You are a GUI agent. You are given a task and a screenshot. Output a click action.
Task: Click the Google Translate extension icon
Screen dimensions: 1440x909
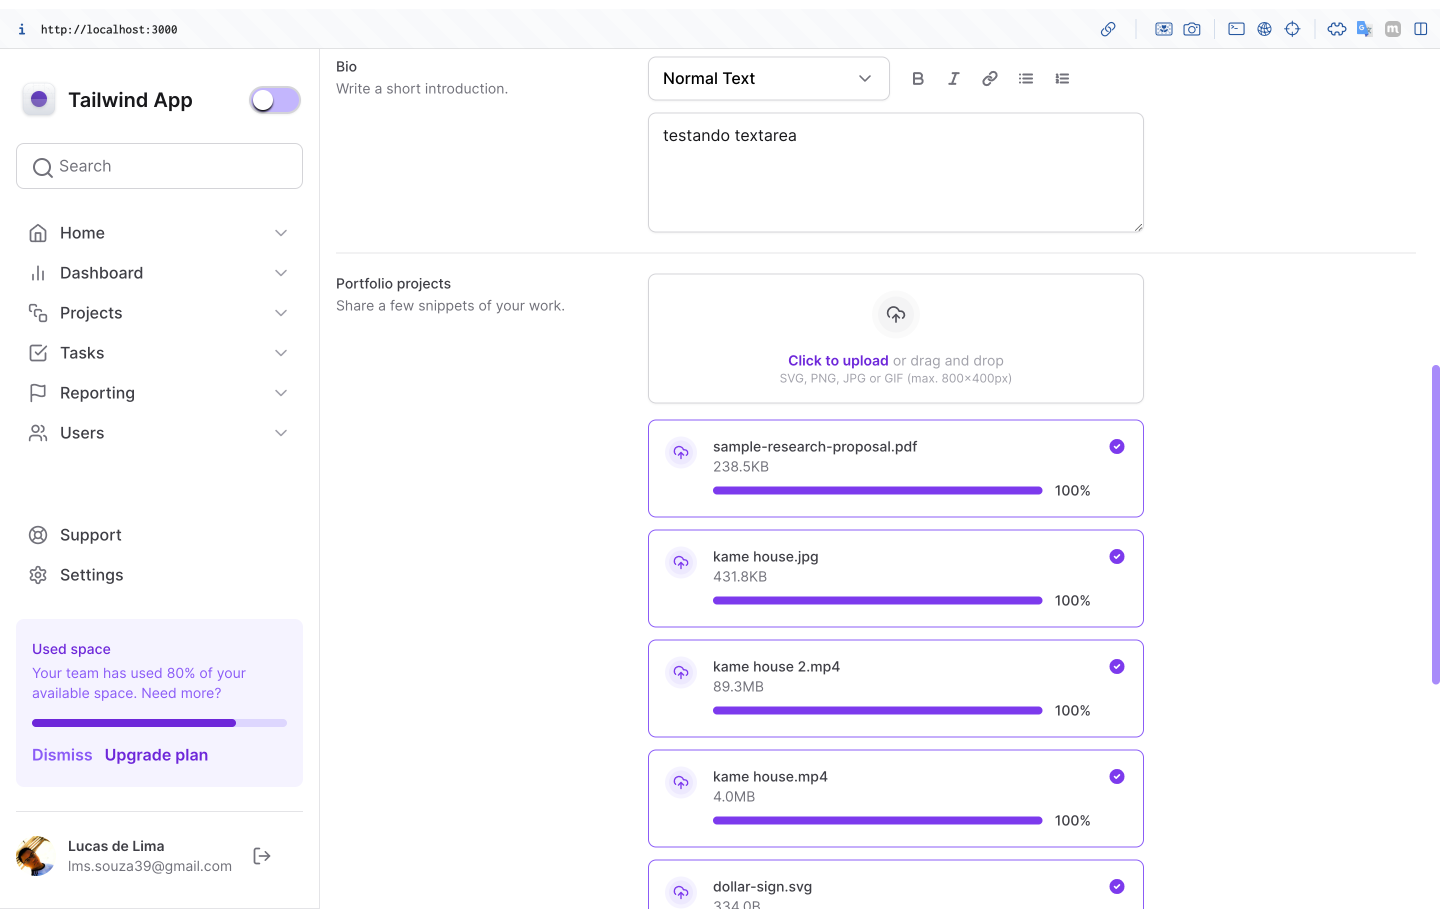[x=1364, y=29]
